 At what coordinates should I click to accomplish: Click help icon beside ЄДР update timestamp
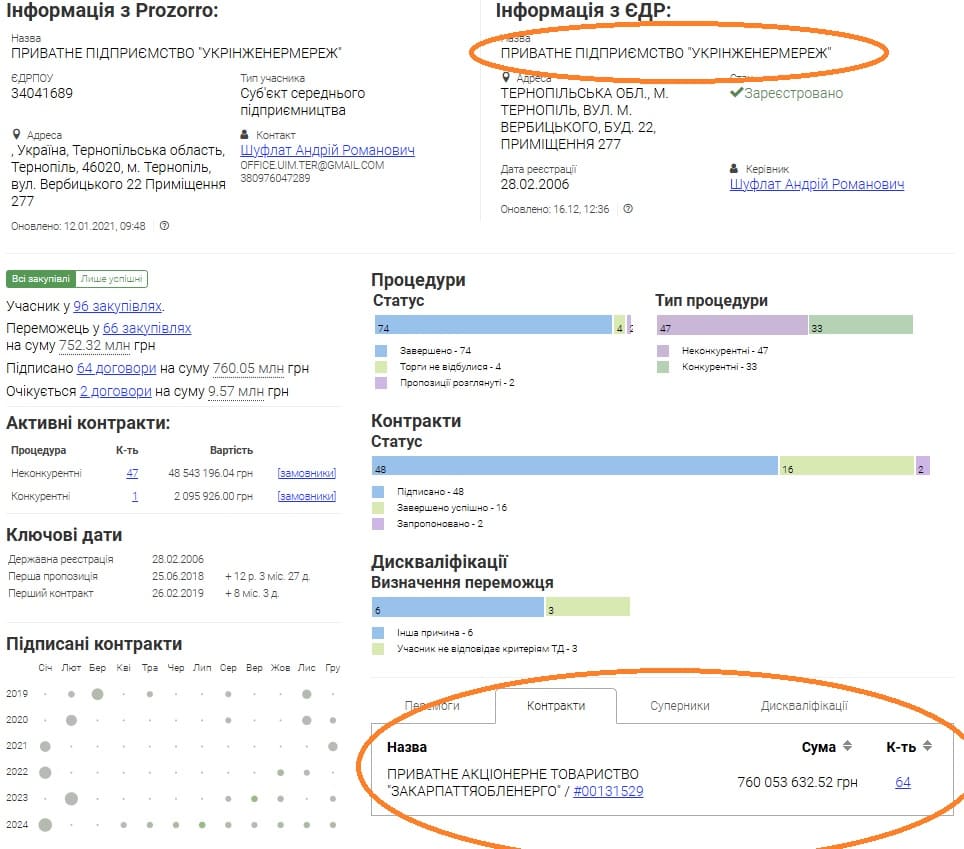(627, 209)
